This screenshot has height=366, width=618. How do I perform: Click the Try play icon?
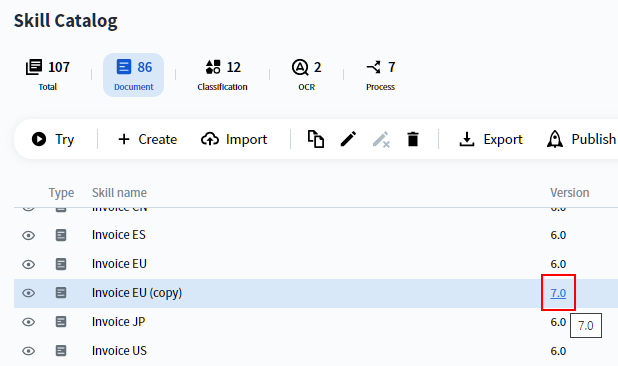coord(39,139)
